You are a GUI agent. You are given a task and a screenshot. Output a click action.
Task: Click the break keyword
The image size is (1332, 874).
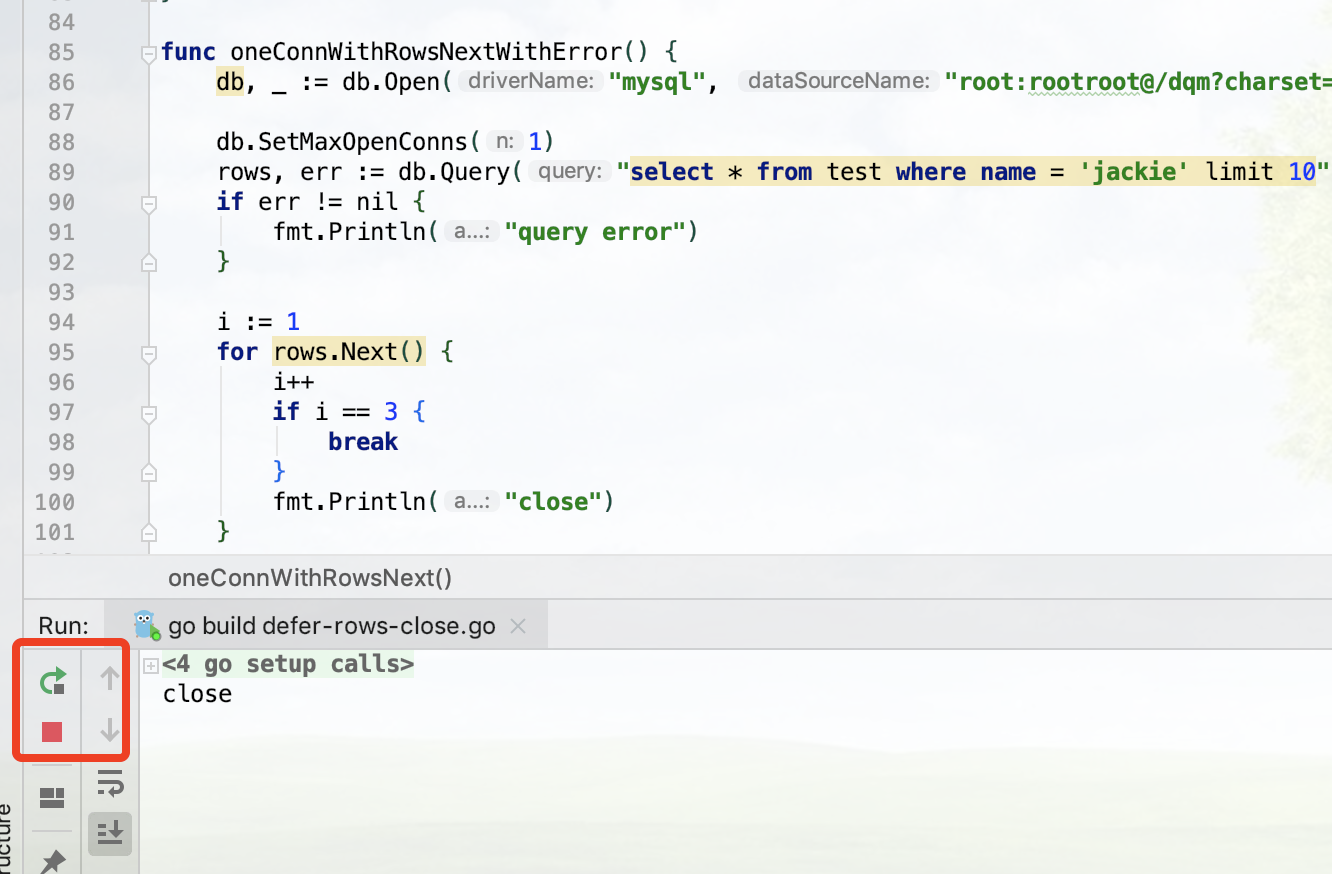click(x=363, y=442)
